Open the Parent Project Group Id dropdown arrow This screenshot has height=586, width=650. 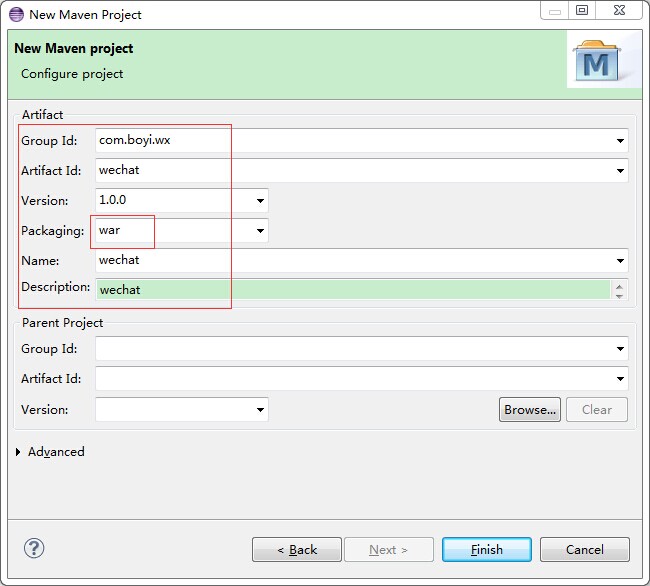tap(620, 349)
